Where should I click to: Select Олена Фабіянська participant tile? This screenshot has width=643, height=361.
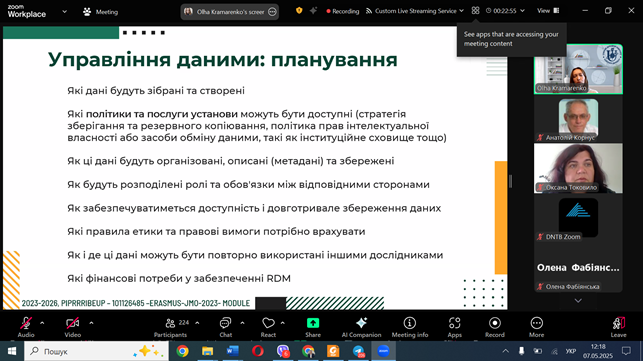[578, 268]
